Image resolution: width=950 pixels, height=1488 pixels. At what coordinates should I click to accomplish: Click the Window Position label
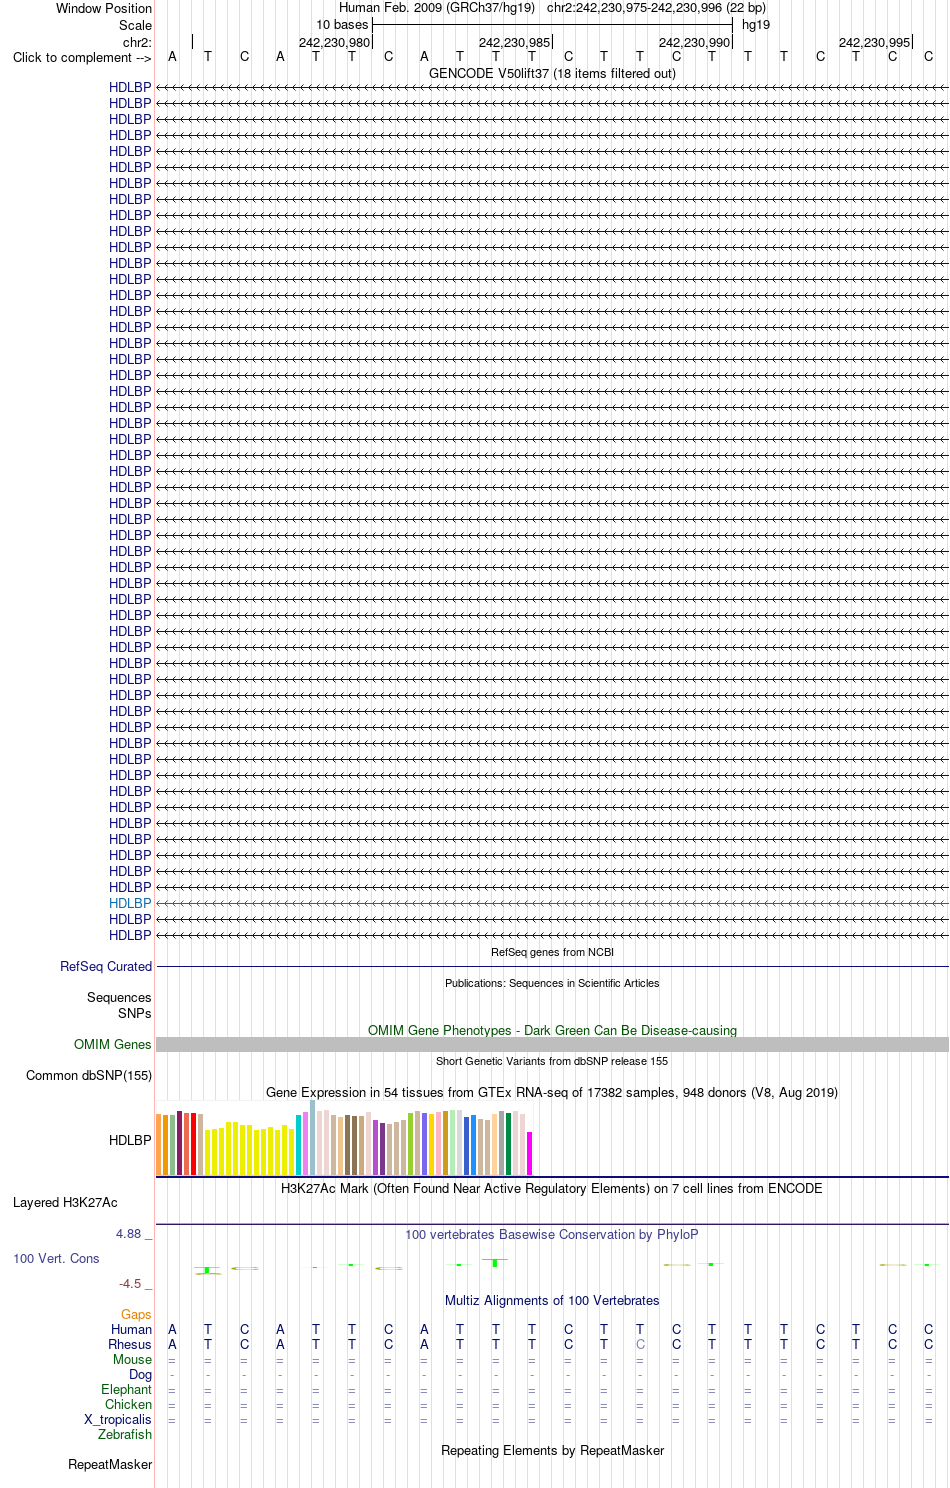tap(104, 8)
